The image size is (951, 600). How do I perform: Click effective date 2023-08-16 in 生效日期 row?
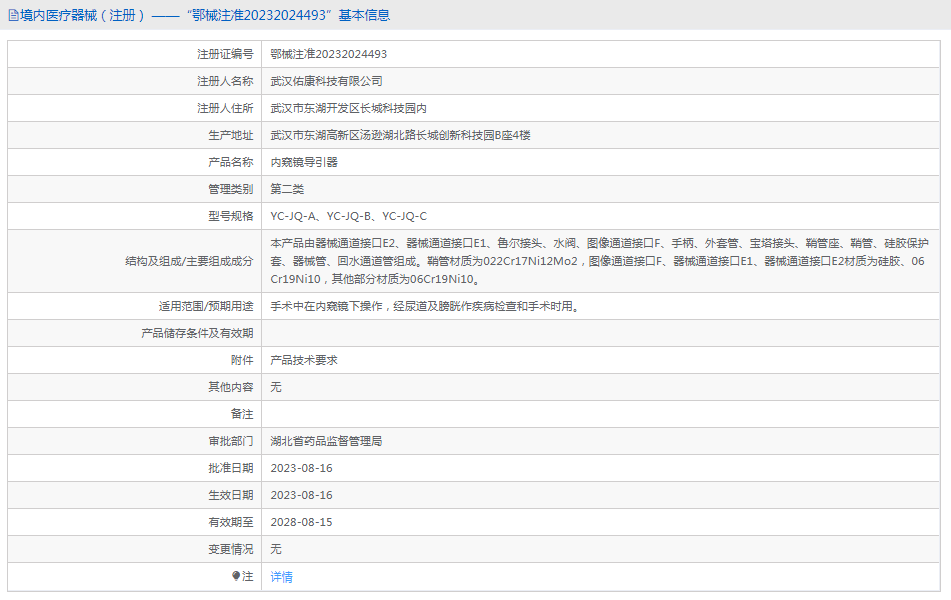[301, 495]
